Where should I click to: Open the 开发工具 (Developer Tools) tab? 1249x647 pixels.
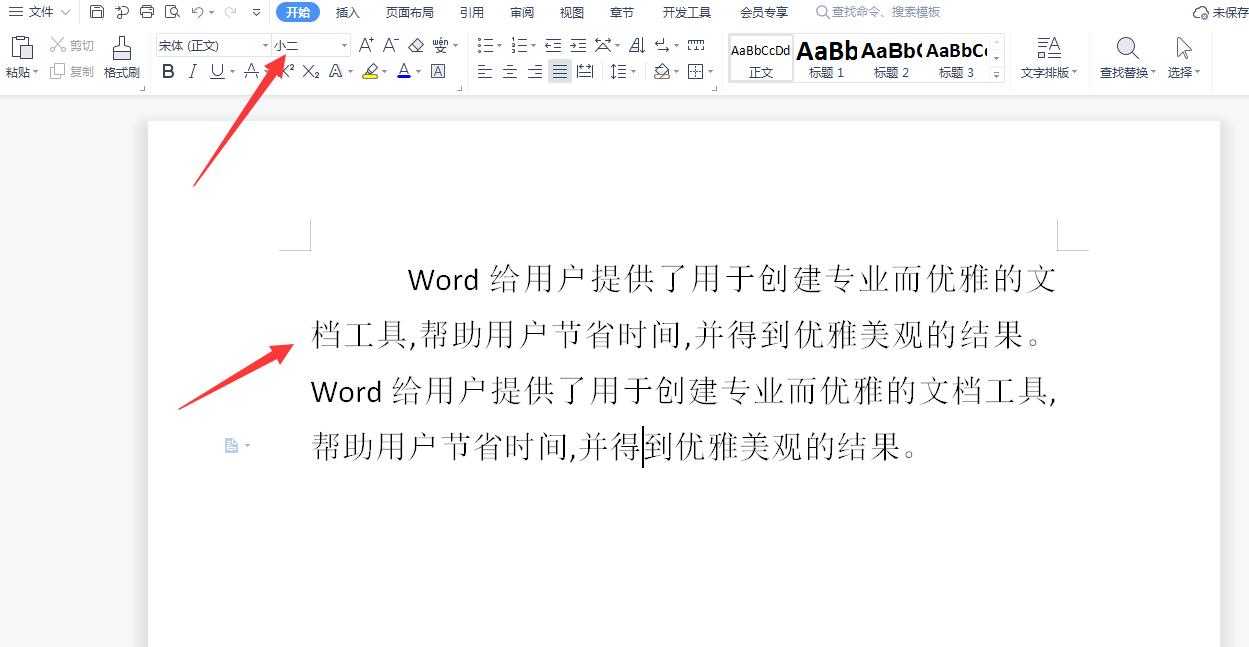pos(686,12)
